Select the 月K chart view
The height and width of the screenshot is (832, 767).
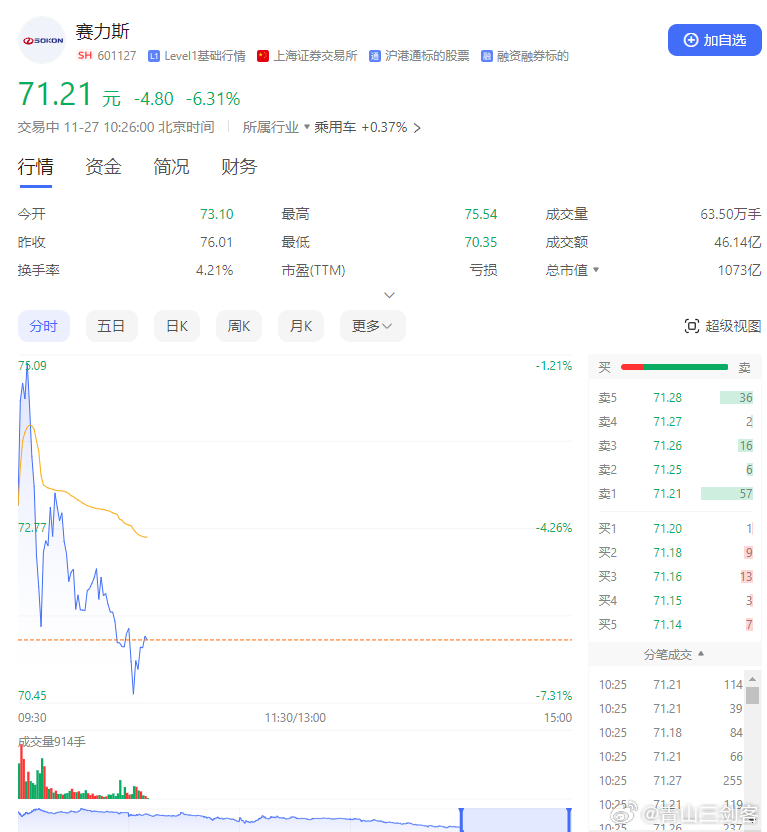pyautogui.click(x=301, y=326)
